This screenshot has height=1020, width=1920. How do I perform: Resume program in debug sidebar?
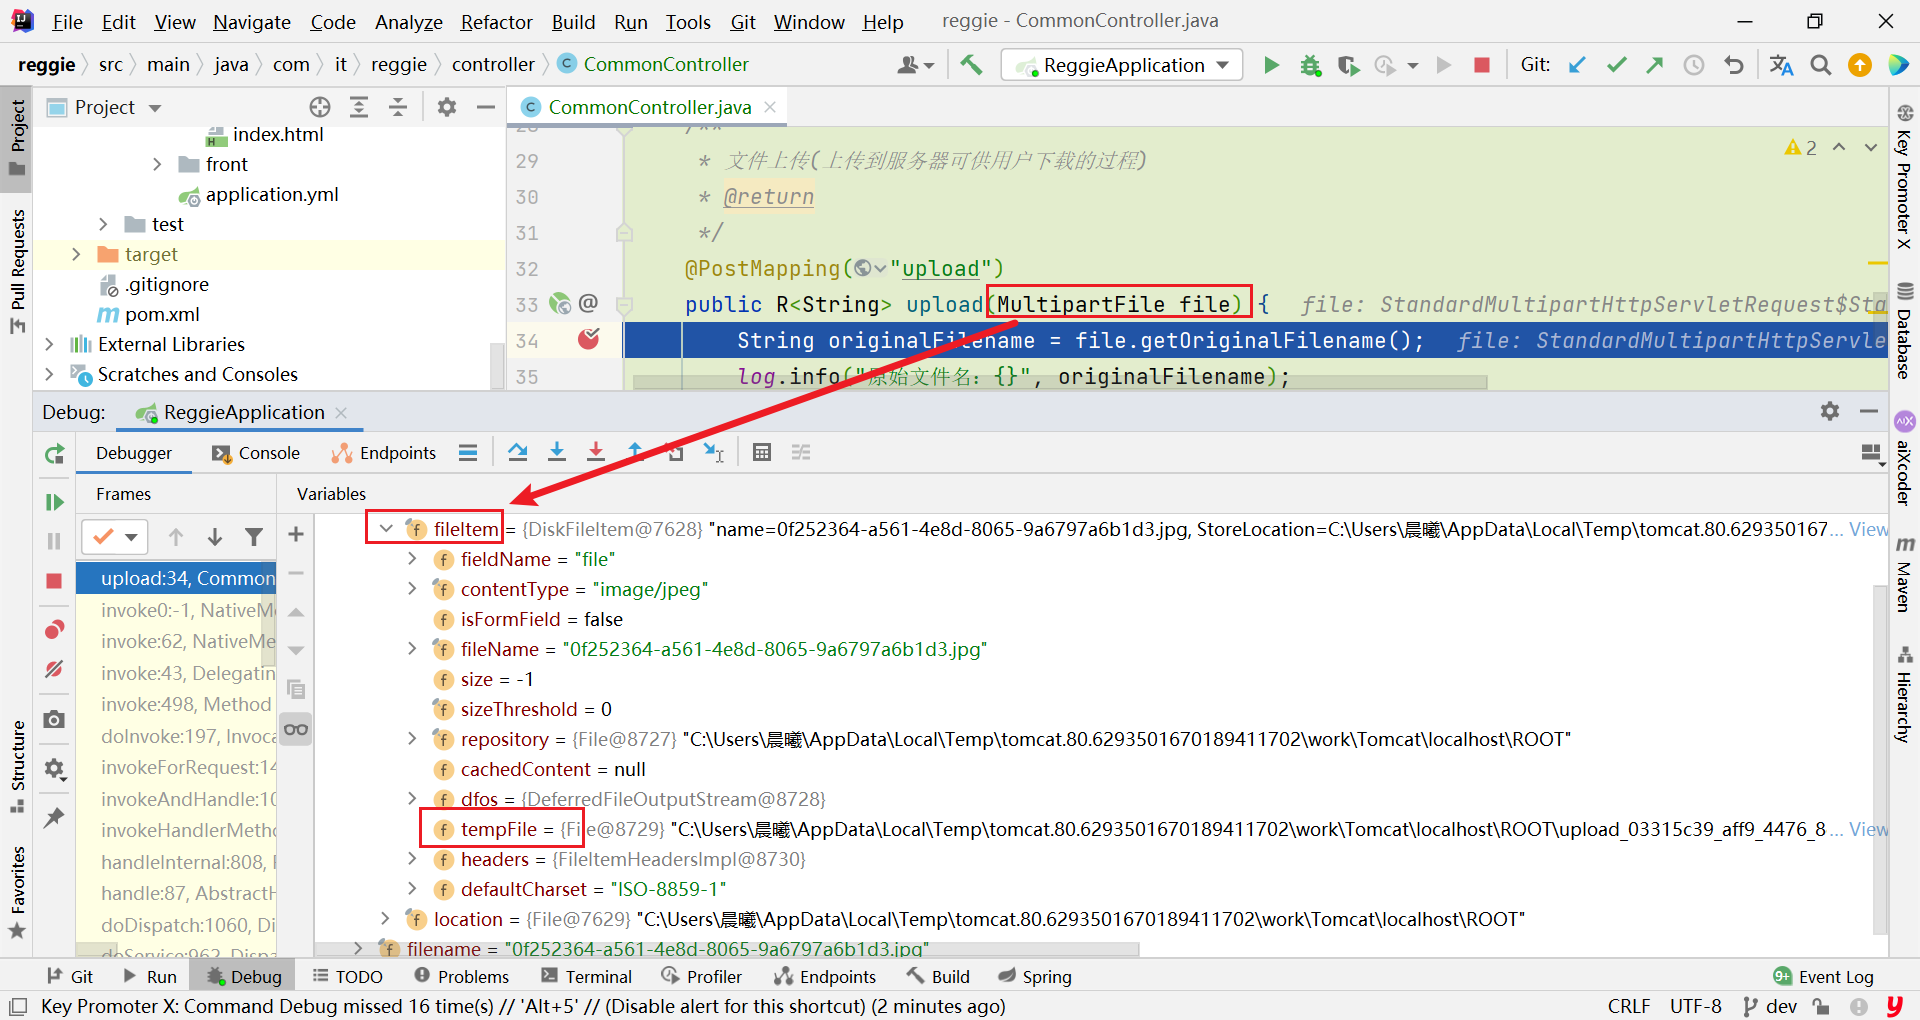(55, 502)
